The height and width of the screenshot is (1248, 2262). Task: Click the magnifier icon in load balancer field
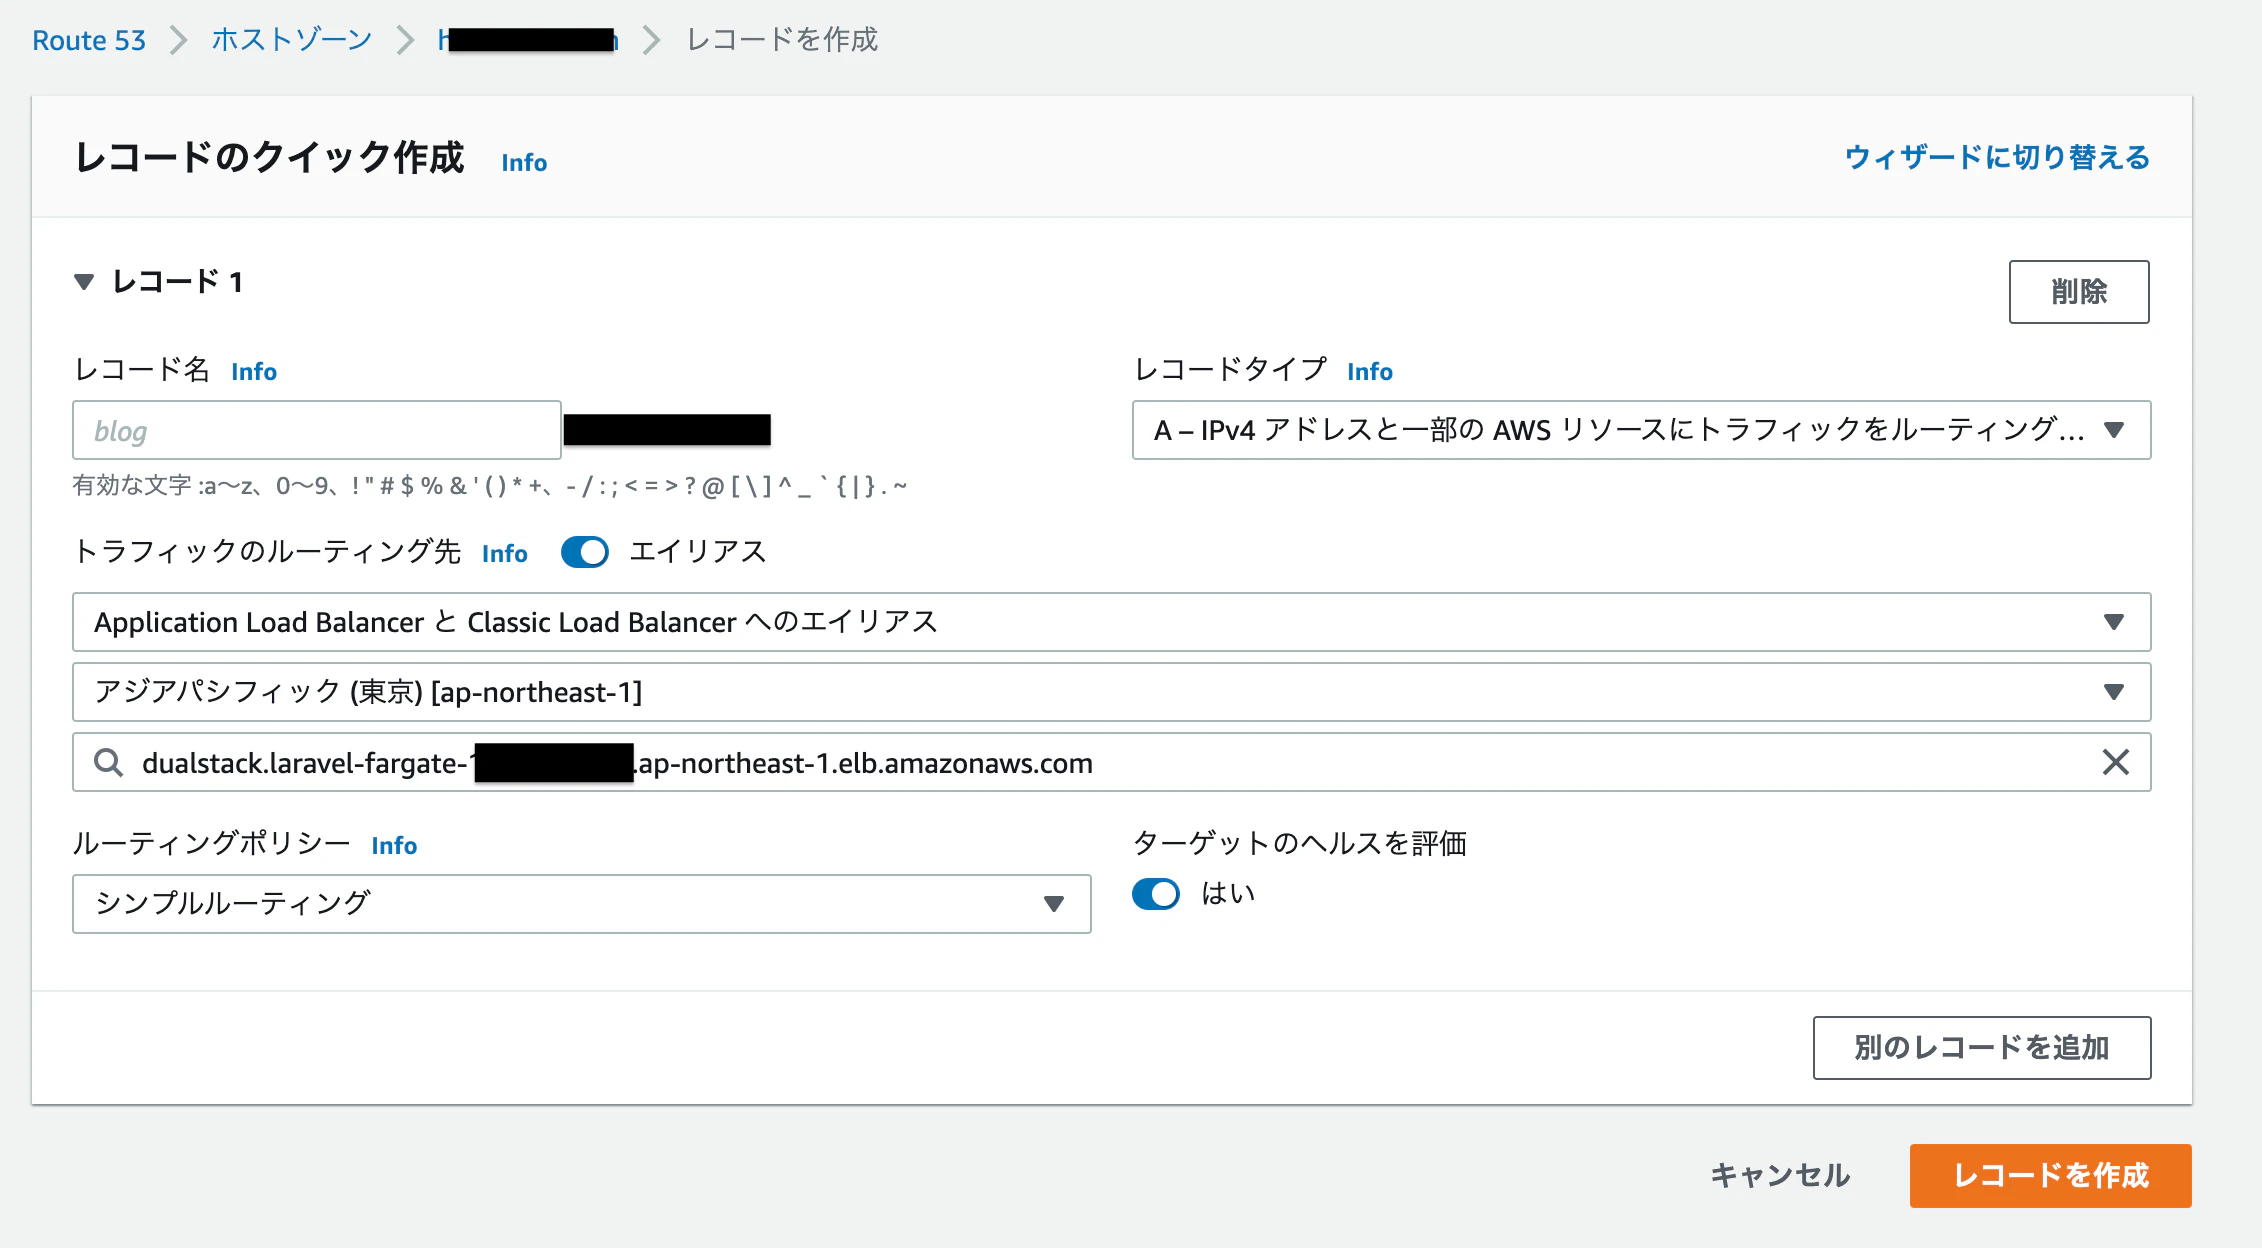click(108, 763)
